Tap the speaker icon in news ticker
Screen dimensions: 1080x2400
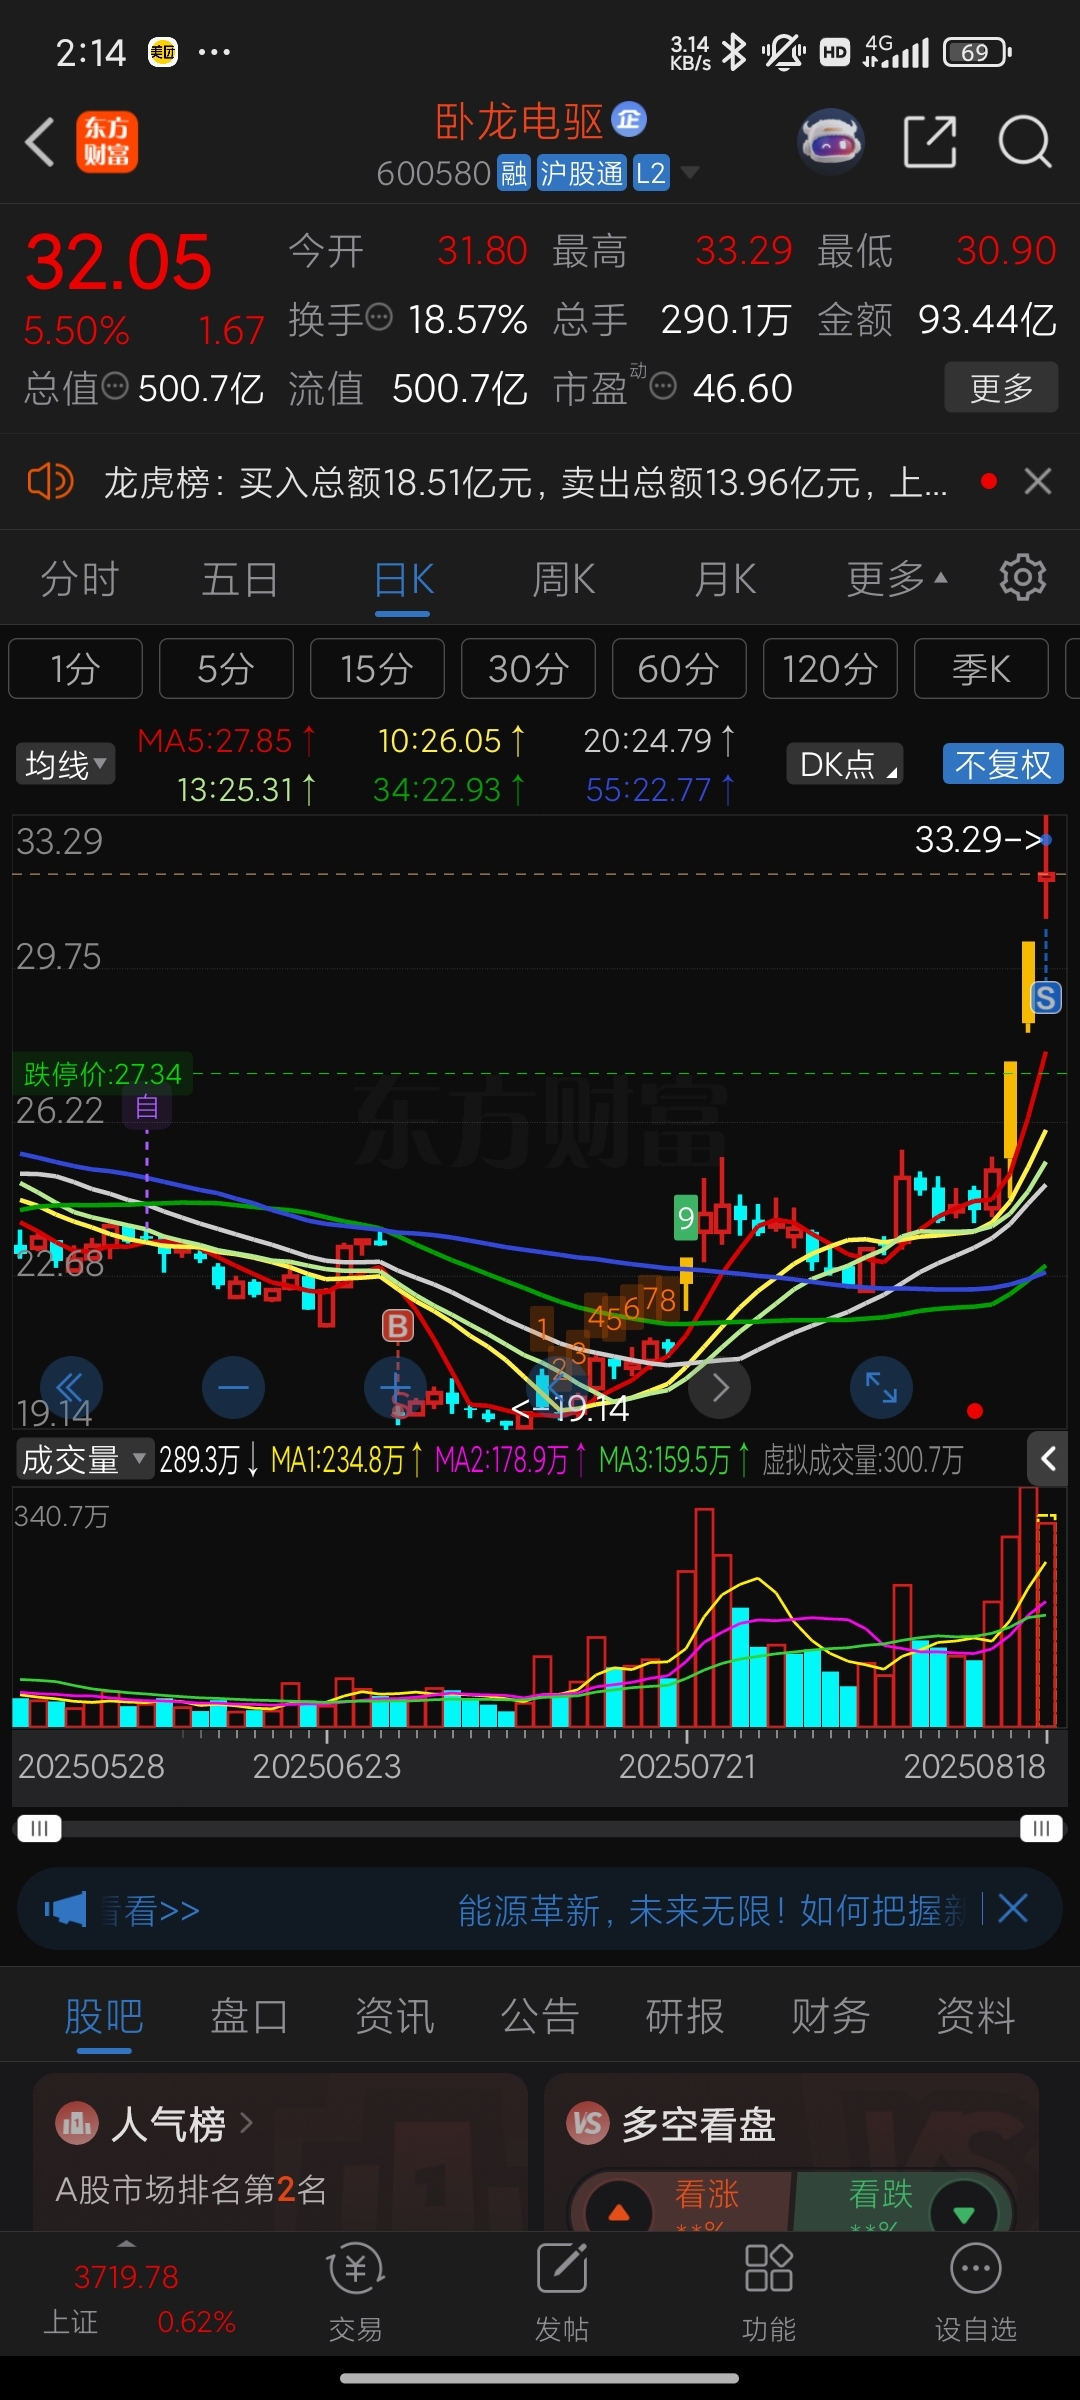click(51, 482)
